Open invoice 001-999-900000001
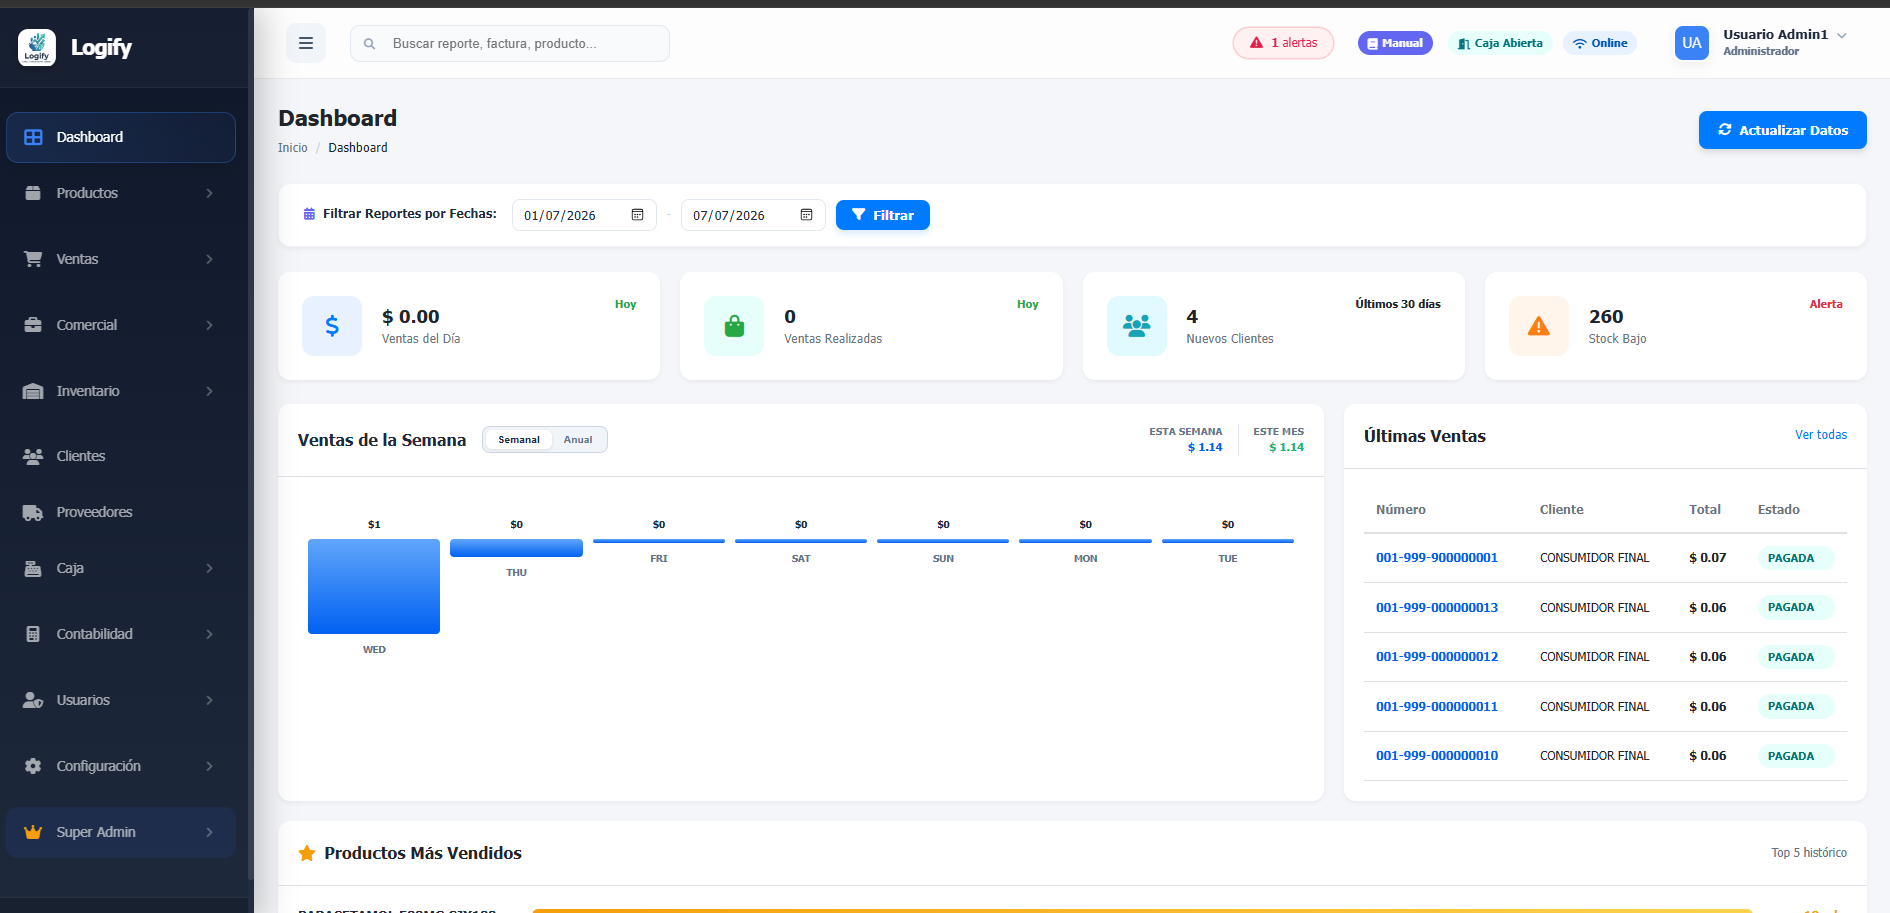1890x913 pixels. coord(1437,558)
